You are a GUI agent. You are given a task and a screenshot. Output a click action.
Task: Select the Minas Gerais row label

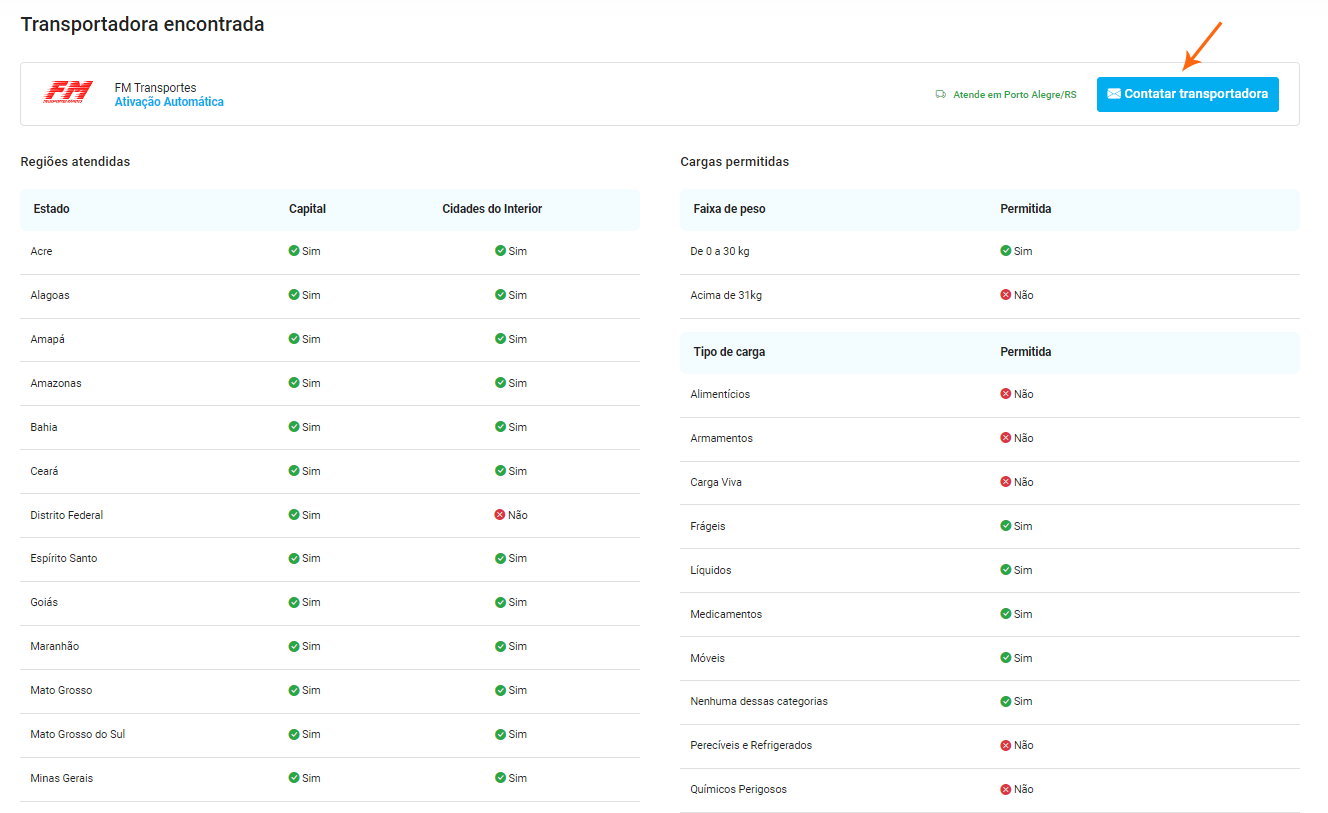(62, 778)
